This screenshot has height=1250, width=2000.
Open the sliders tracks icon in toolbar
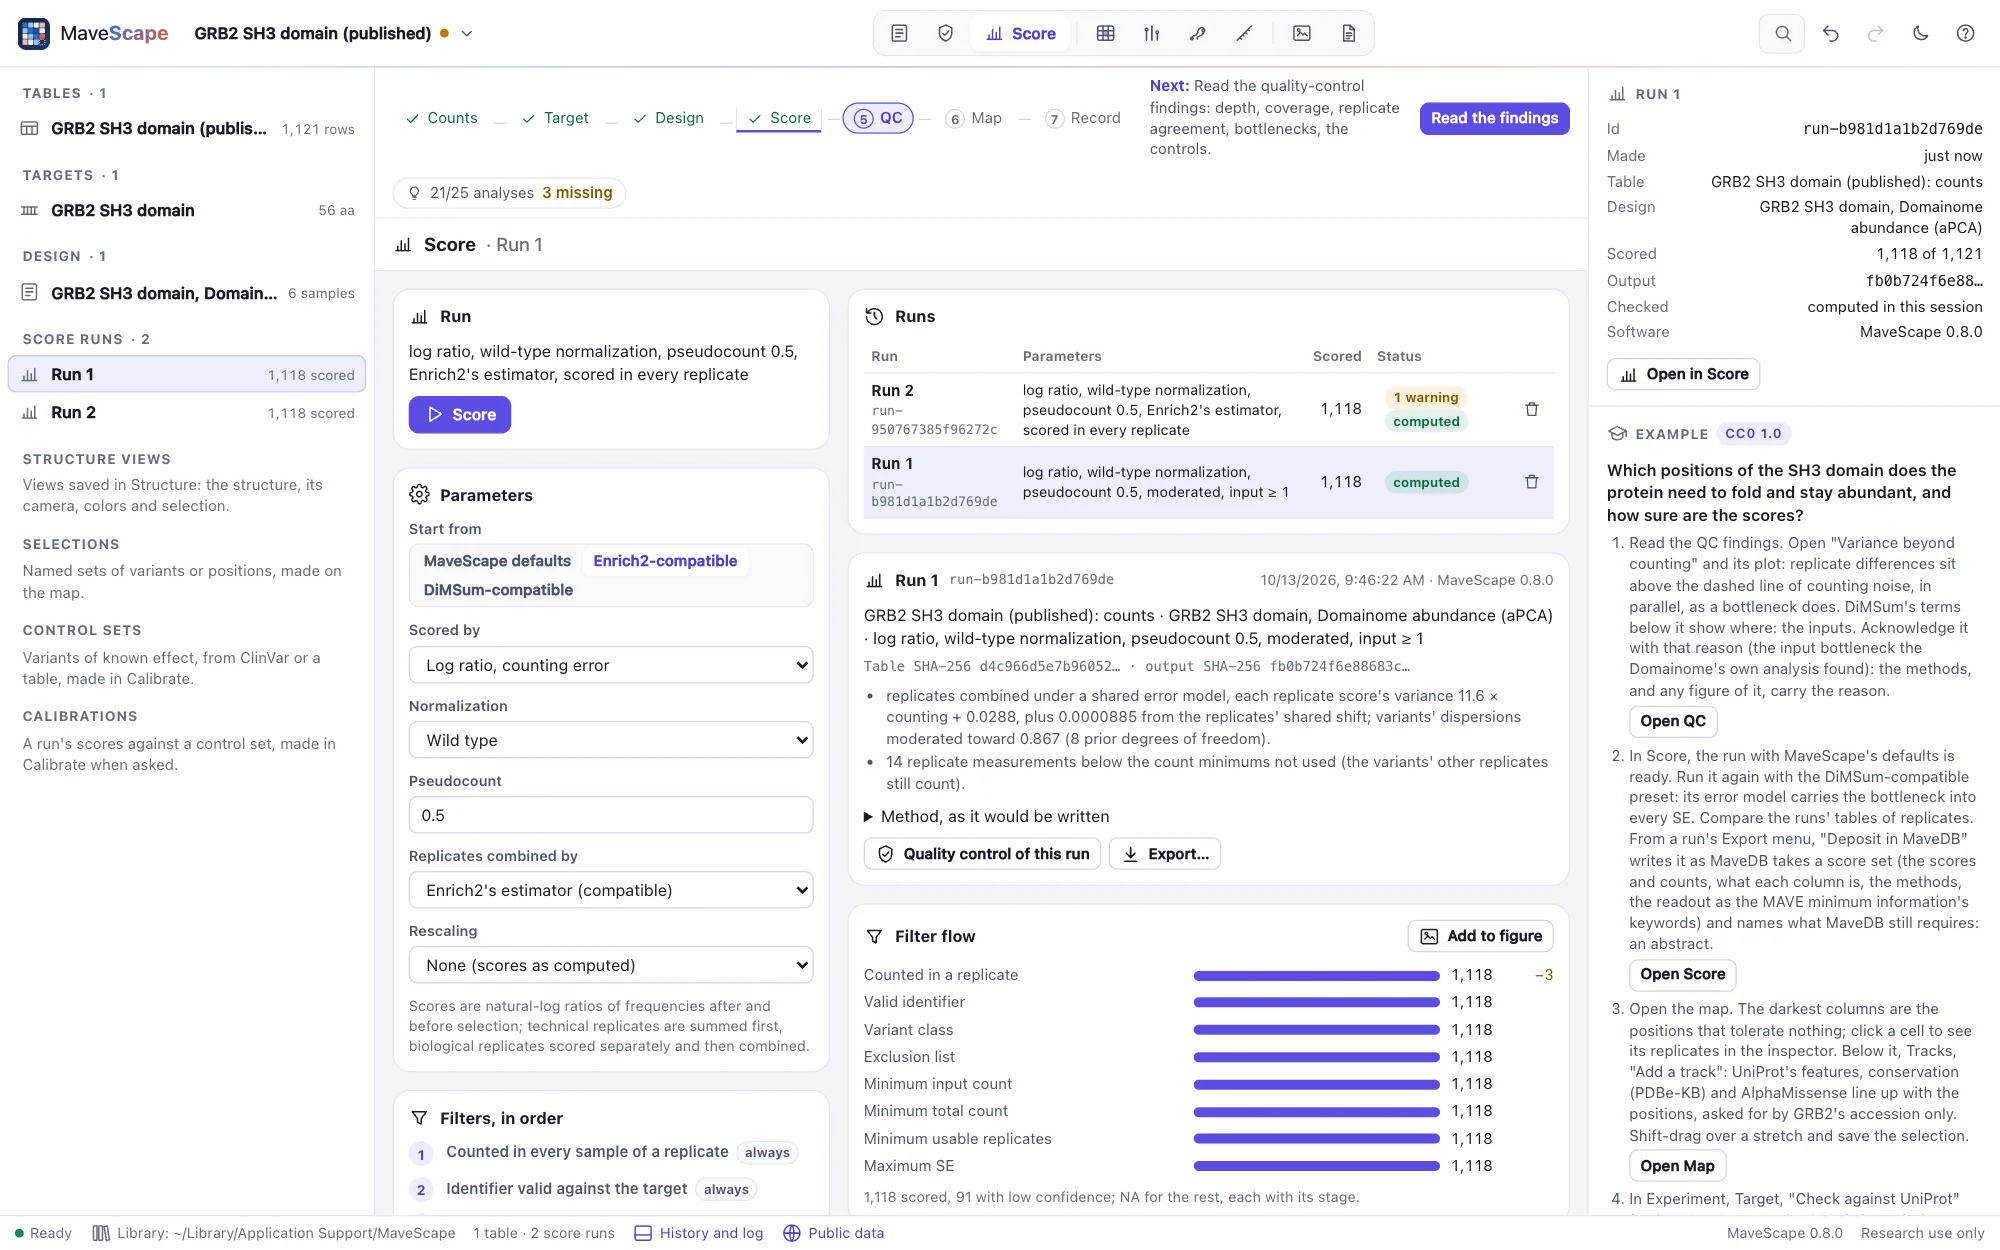point(1151,33)
